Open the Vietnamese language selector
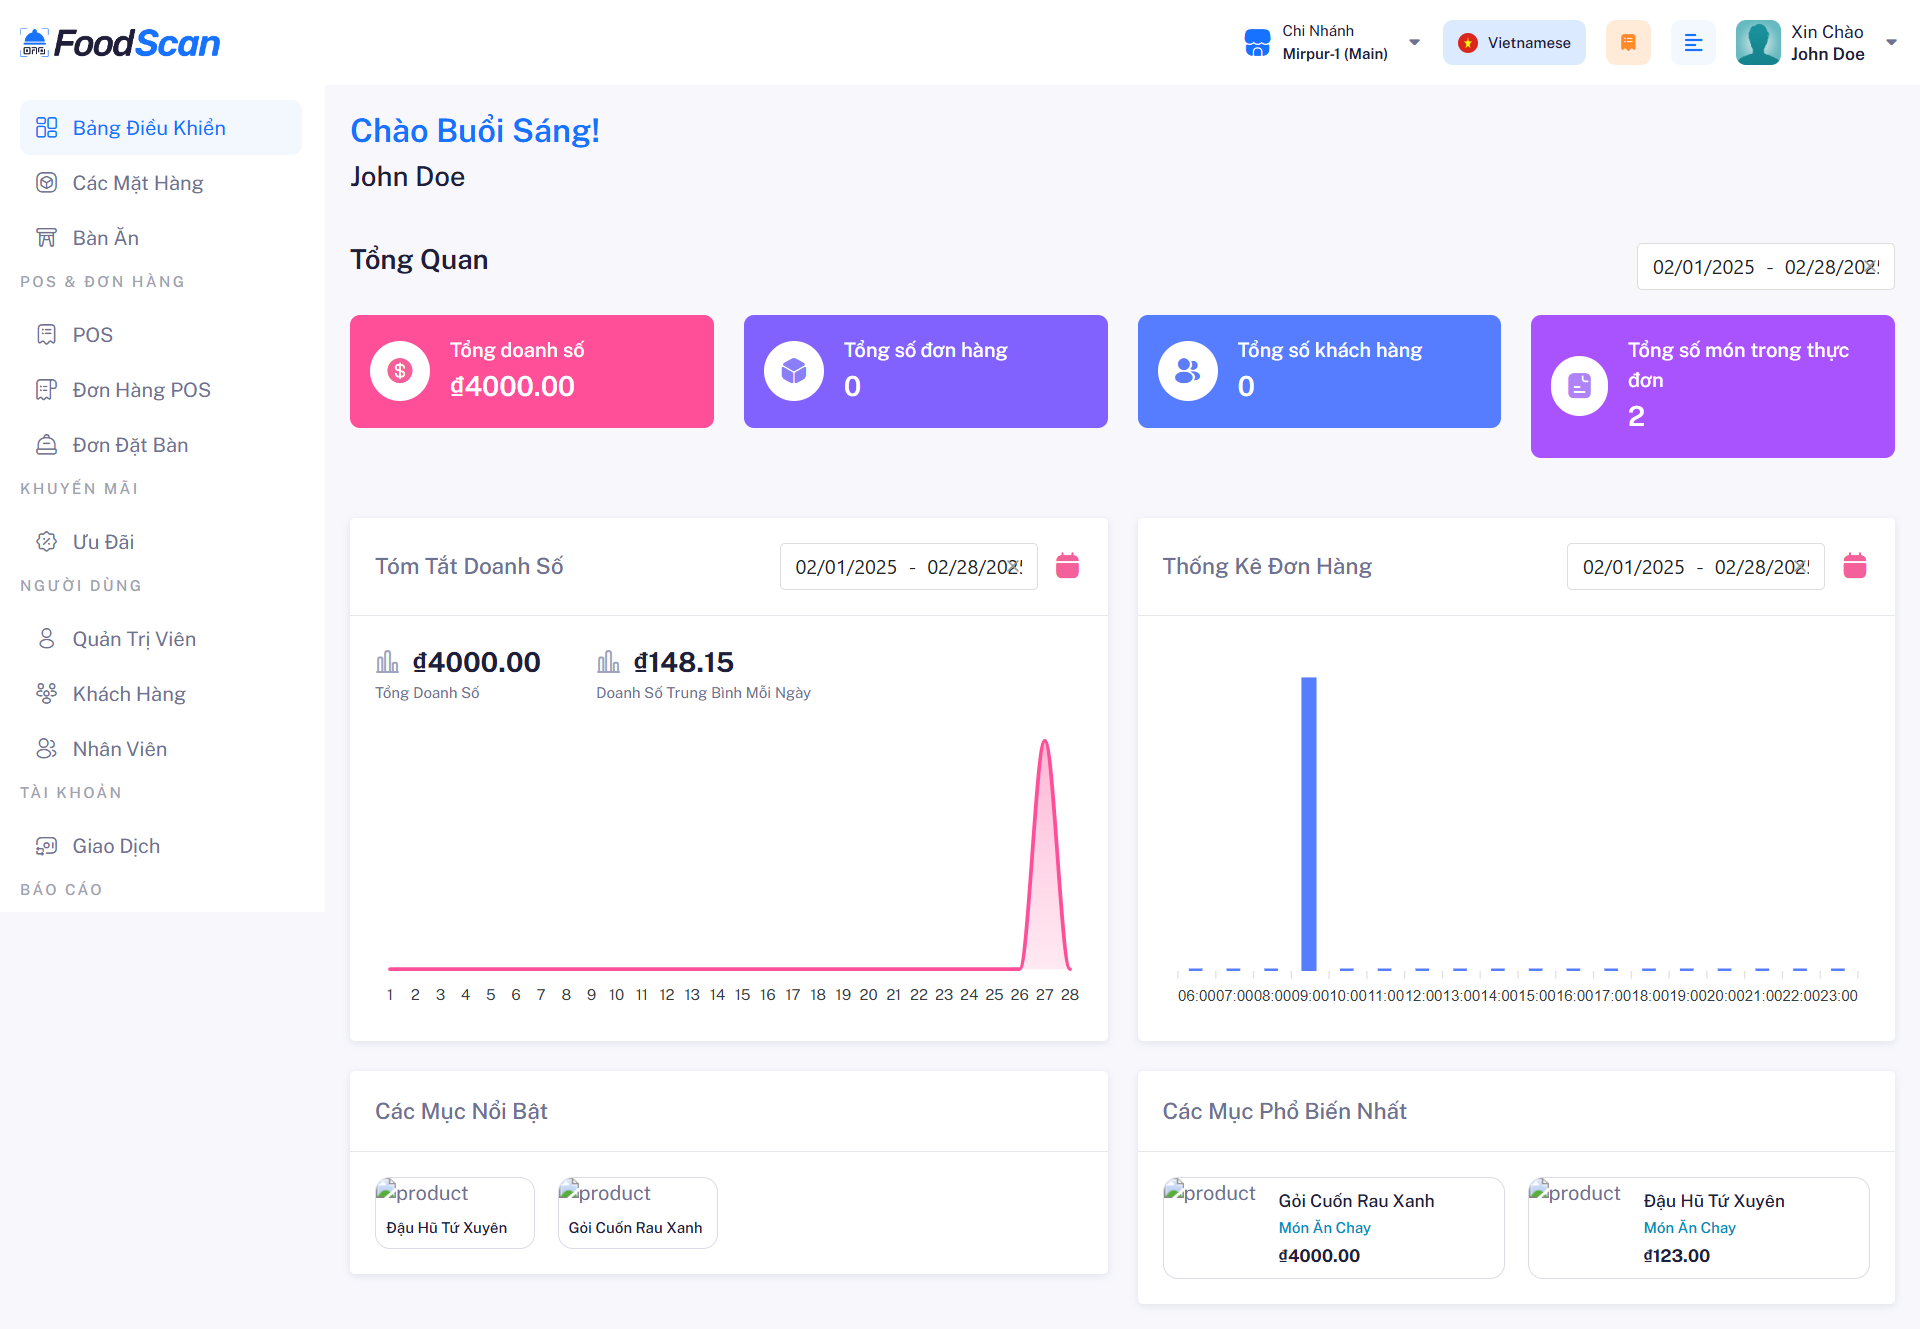1920x1329 pixels. [1513, 43]
